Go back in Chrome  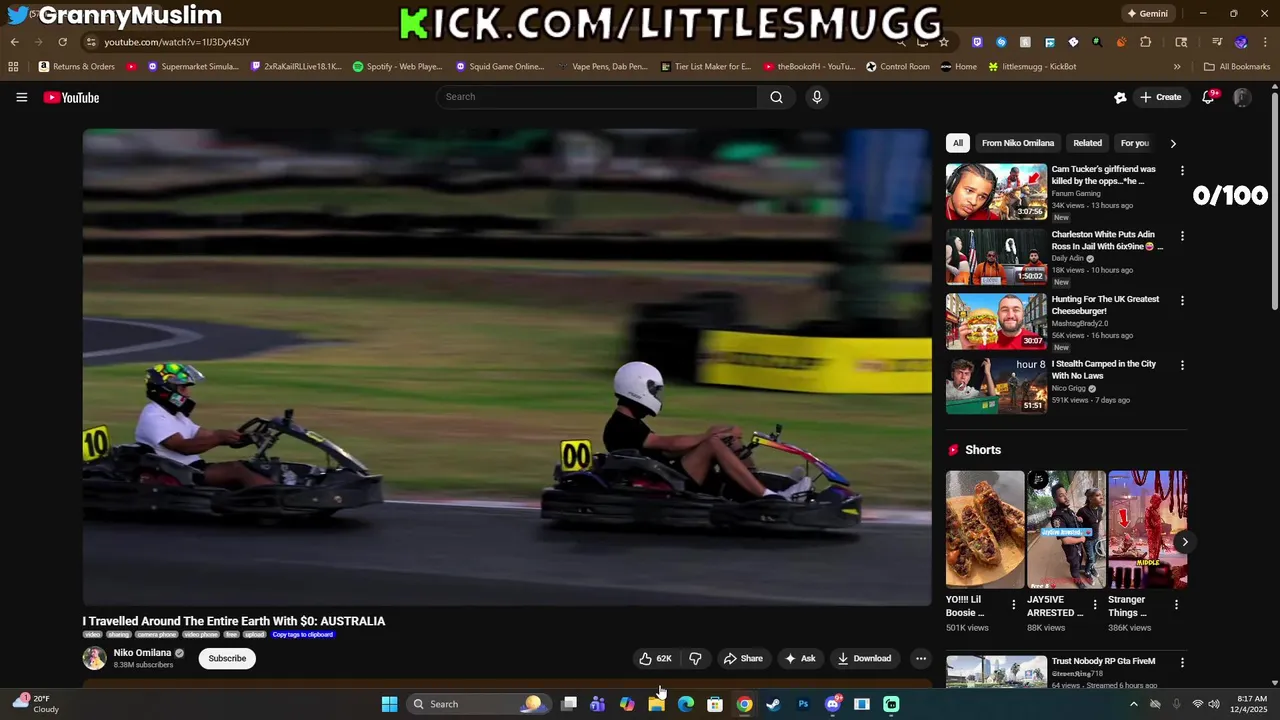(x=14, y=42)
